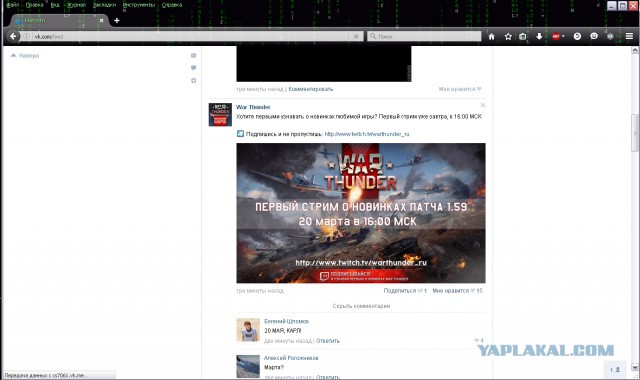640x380 pixels.
Task: Go back using the browser back arrow
Action: point(13,36)
